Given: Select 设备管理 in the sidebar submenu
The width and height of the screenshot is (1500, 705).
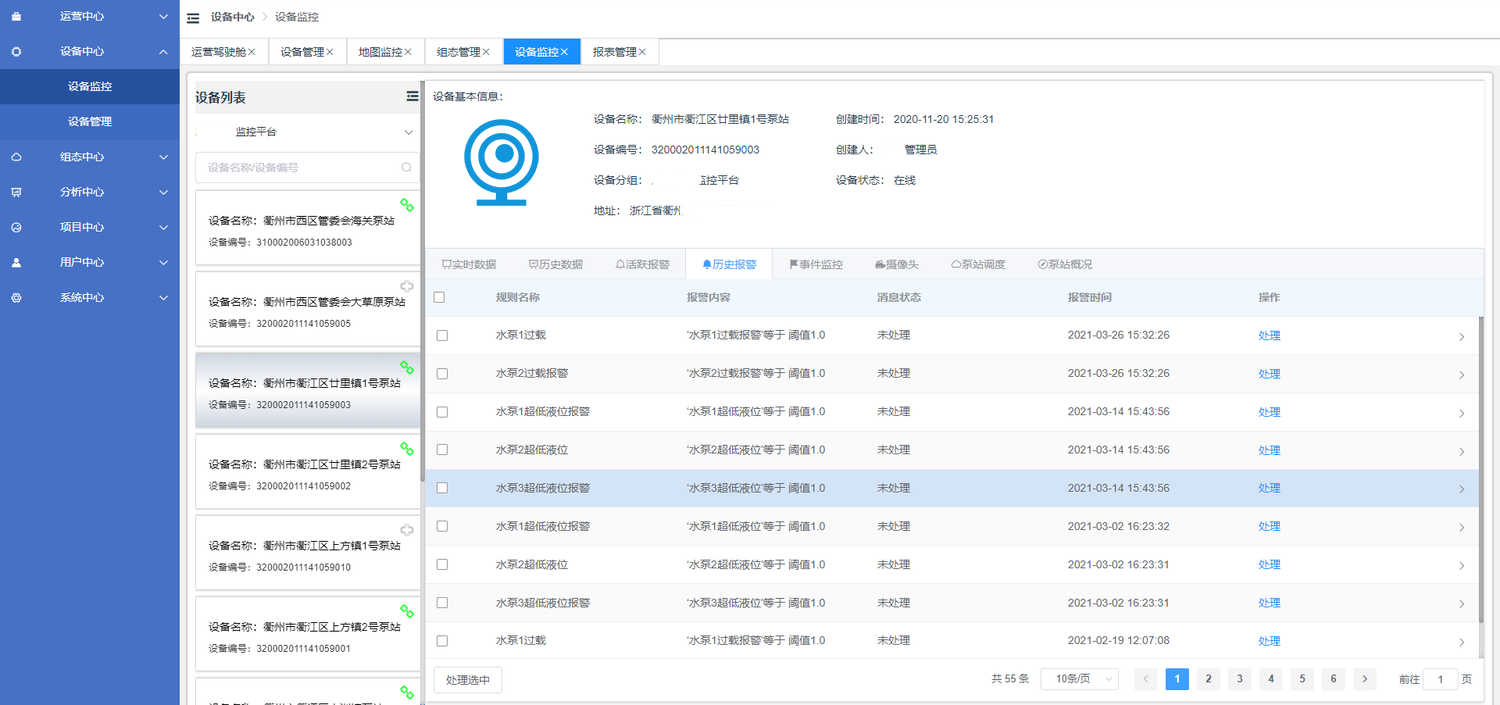Looking at the screenshot, I should pyautogui.click(x=90, y=122).
